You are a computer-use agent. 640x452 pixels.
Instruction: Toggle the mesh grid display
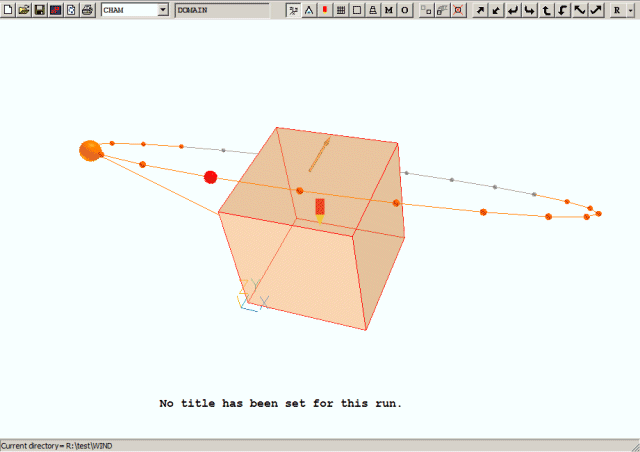pyautogui.click(x=341, y=10)
